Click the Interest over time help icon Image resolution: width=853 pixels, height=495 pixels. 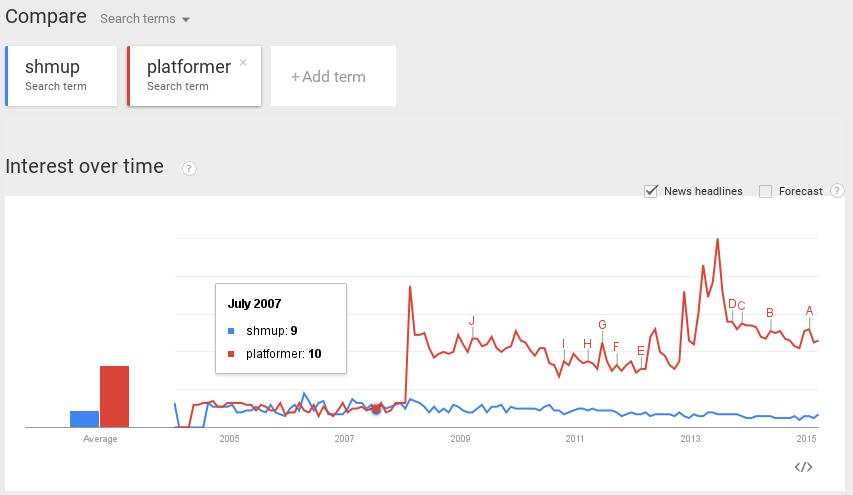189,169
